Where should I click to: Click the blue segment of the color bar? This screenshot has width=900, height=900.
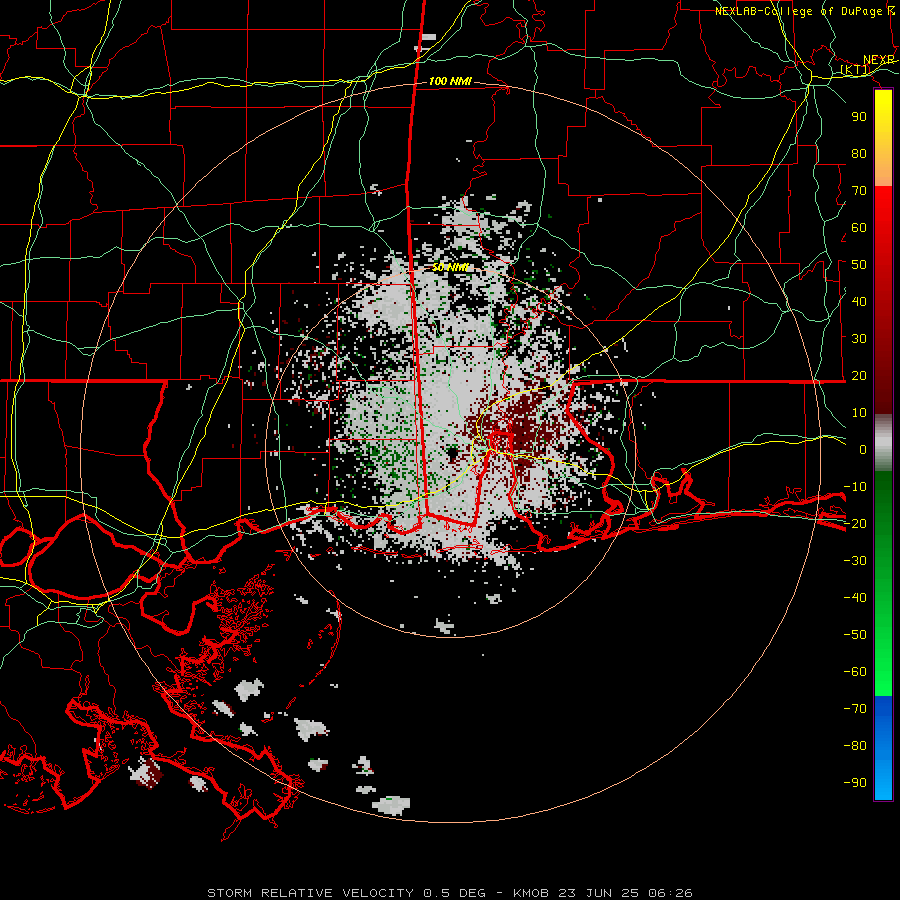pos(883,748)
